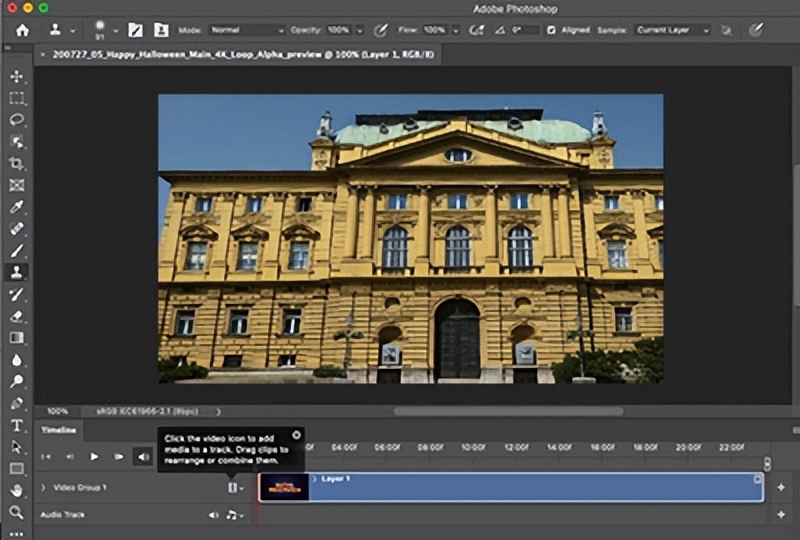This screenshot has height=540, width=800.
Task: Mute the Audio Track
Action: (x=213, y=515)
